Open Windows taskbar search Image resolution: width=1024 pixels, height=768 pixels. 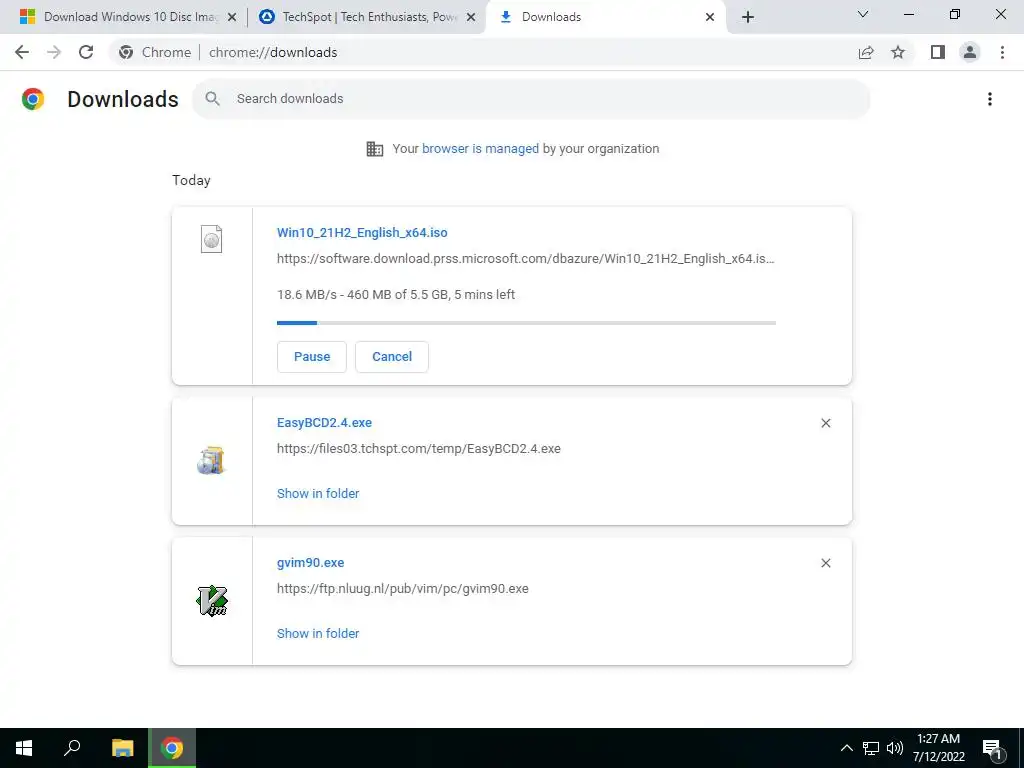tap(72, 748)
